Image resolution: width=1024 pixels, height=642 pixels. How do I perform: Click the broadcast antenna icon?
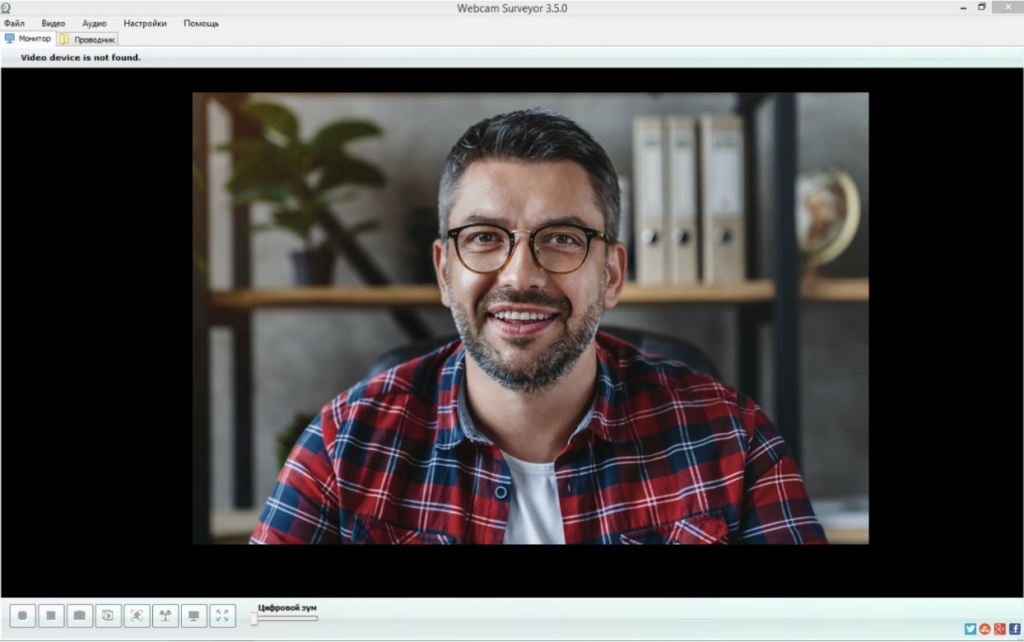165,616
